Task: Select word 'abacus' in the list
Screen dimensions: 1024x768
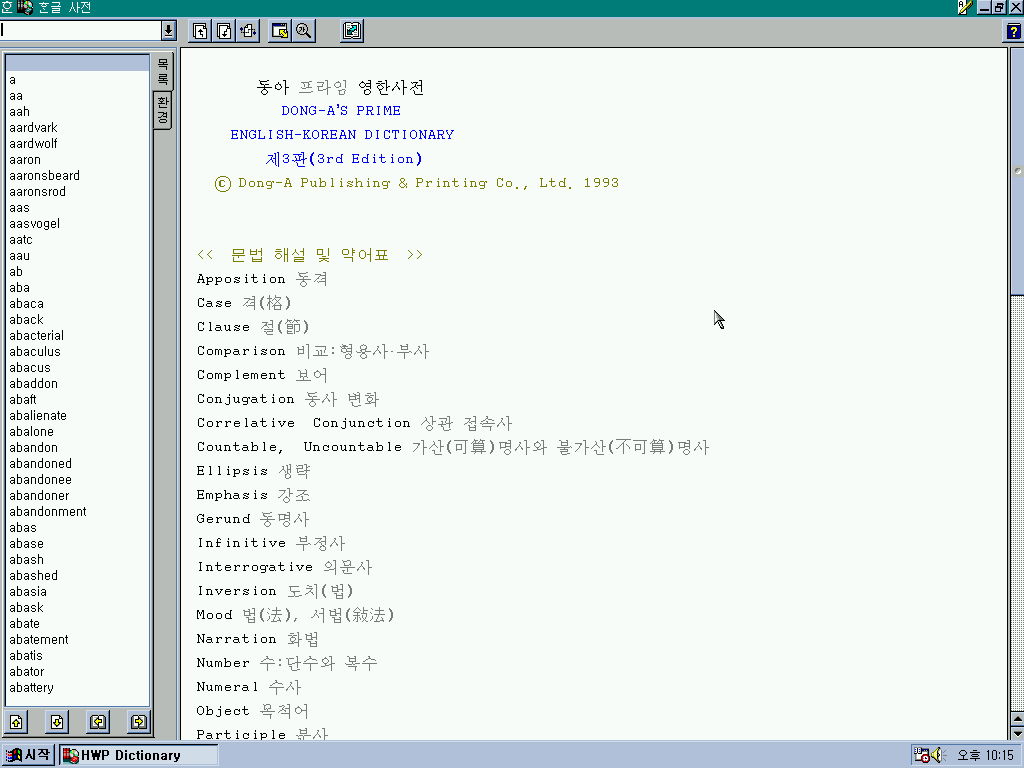Action: [30, 368]
